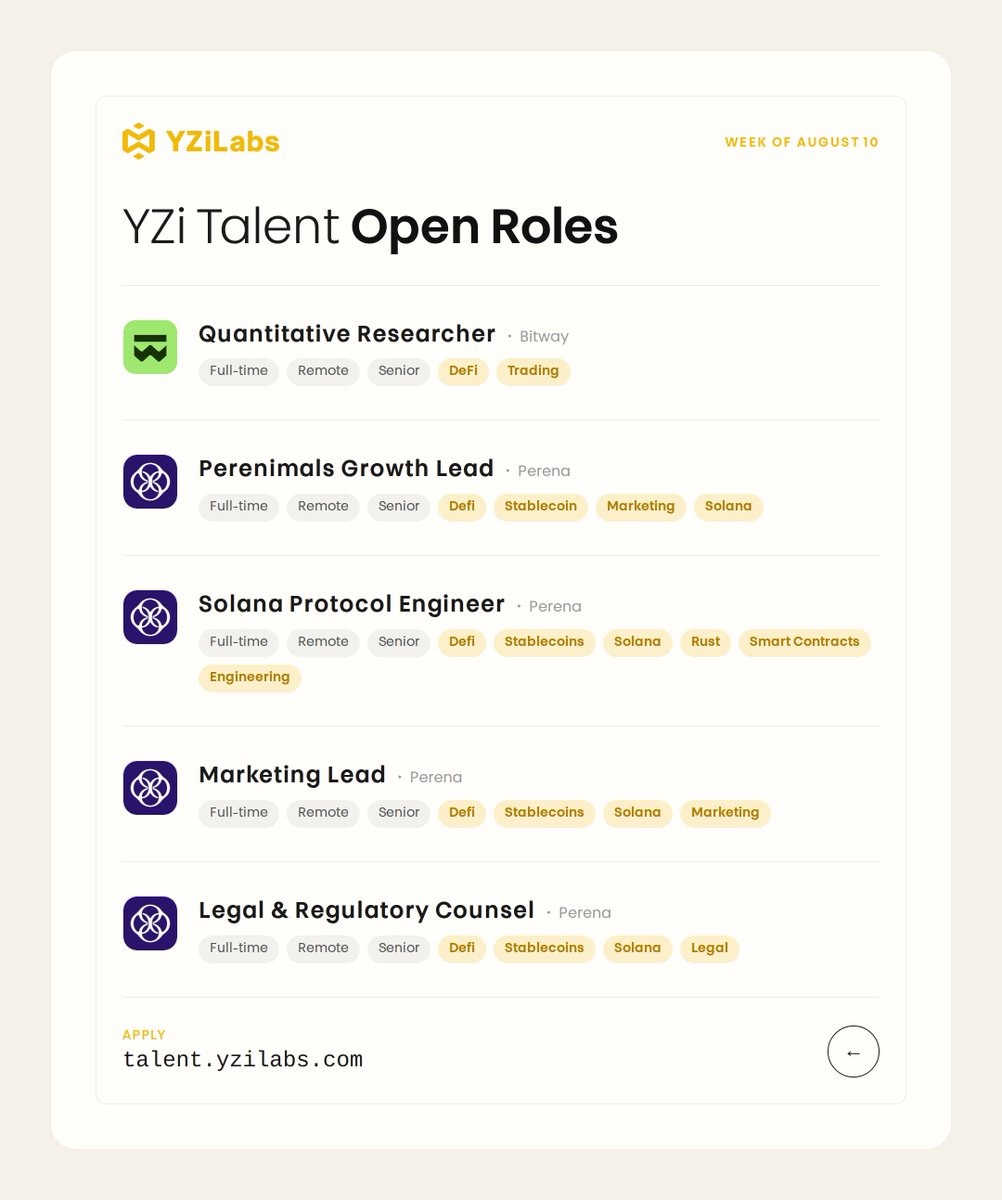Click Perena icon beside Solana Protocol Engineer
This screenshot has height=1200, width=1002.
coord(150,617)
